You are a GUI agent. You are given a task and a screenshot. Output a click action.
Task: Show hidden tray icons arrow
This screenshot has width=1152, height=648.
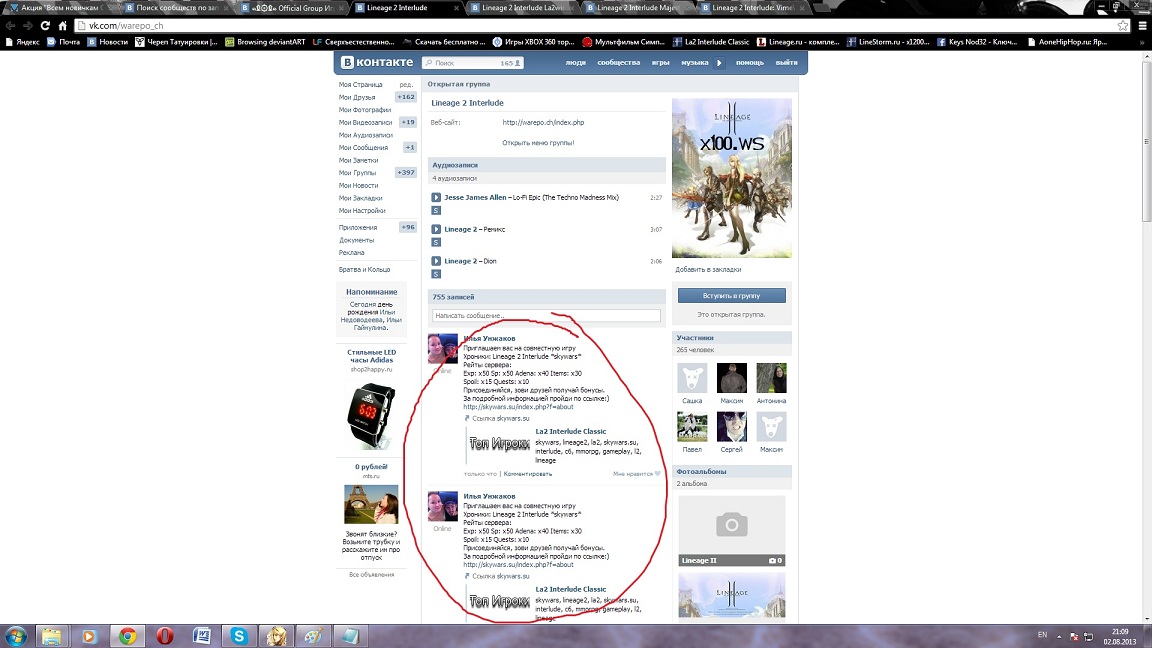pyautogui.click(x=1059, y=636)
